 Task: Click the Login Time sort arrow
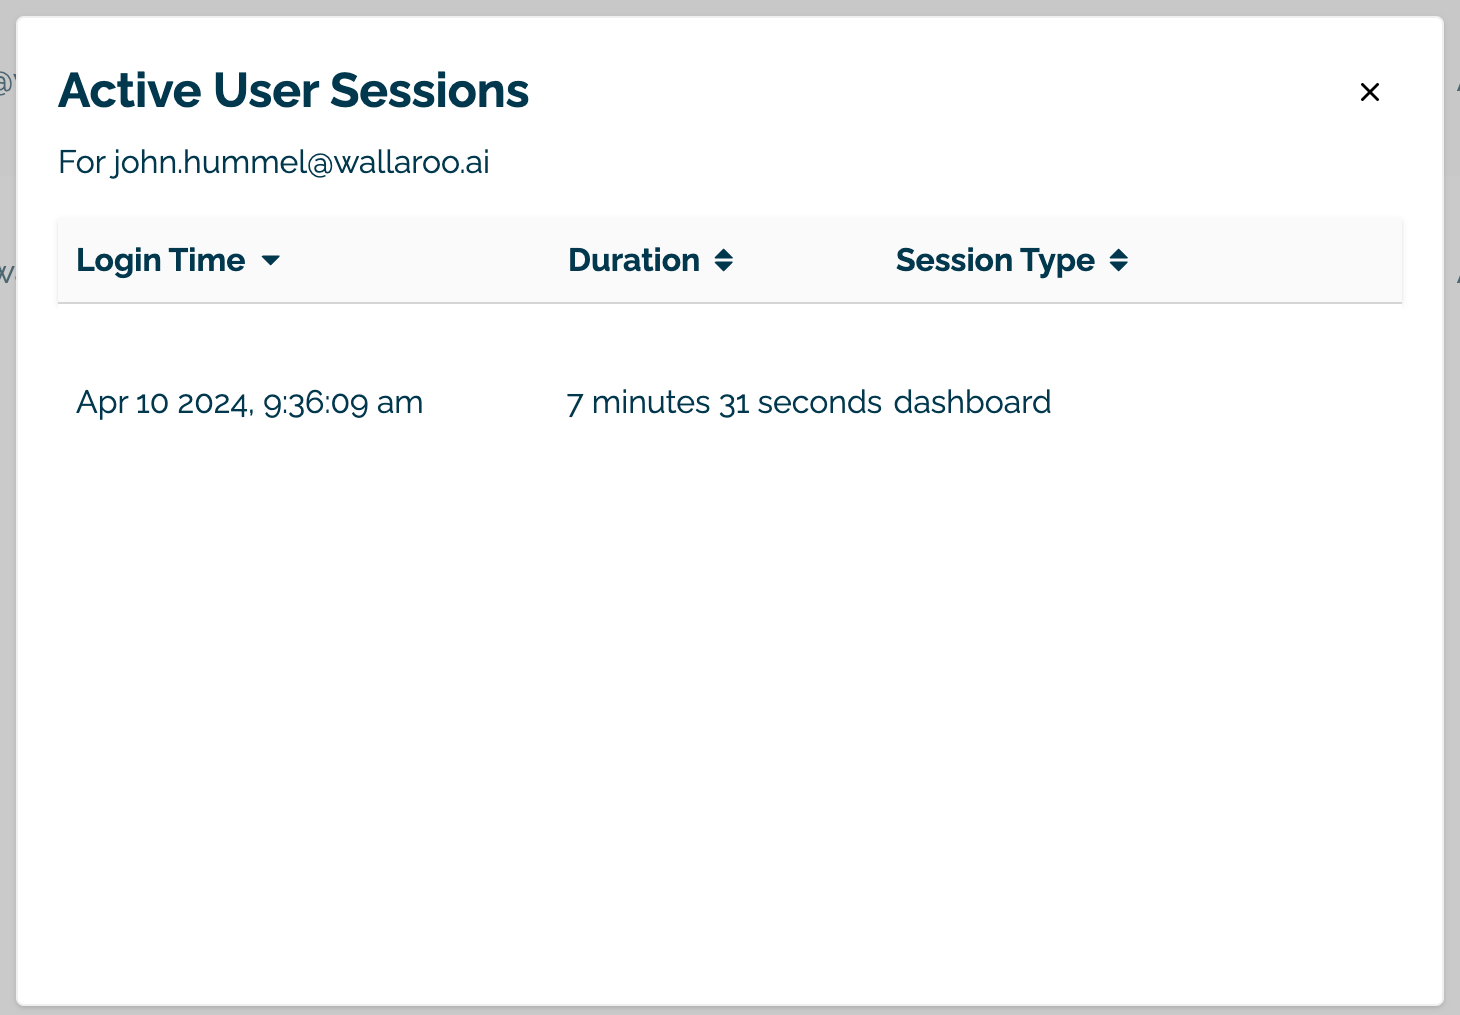click(x=270, y=261)
